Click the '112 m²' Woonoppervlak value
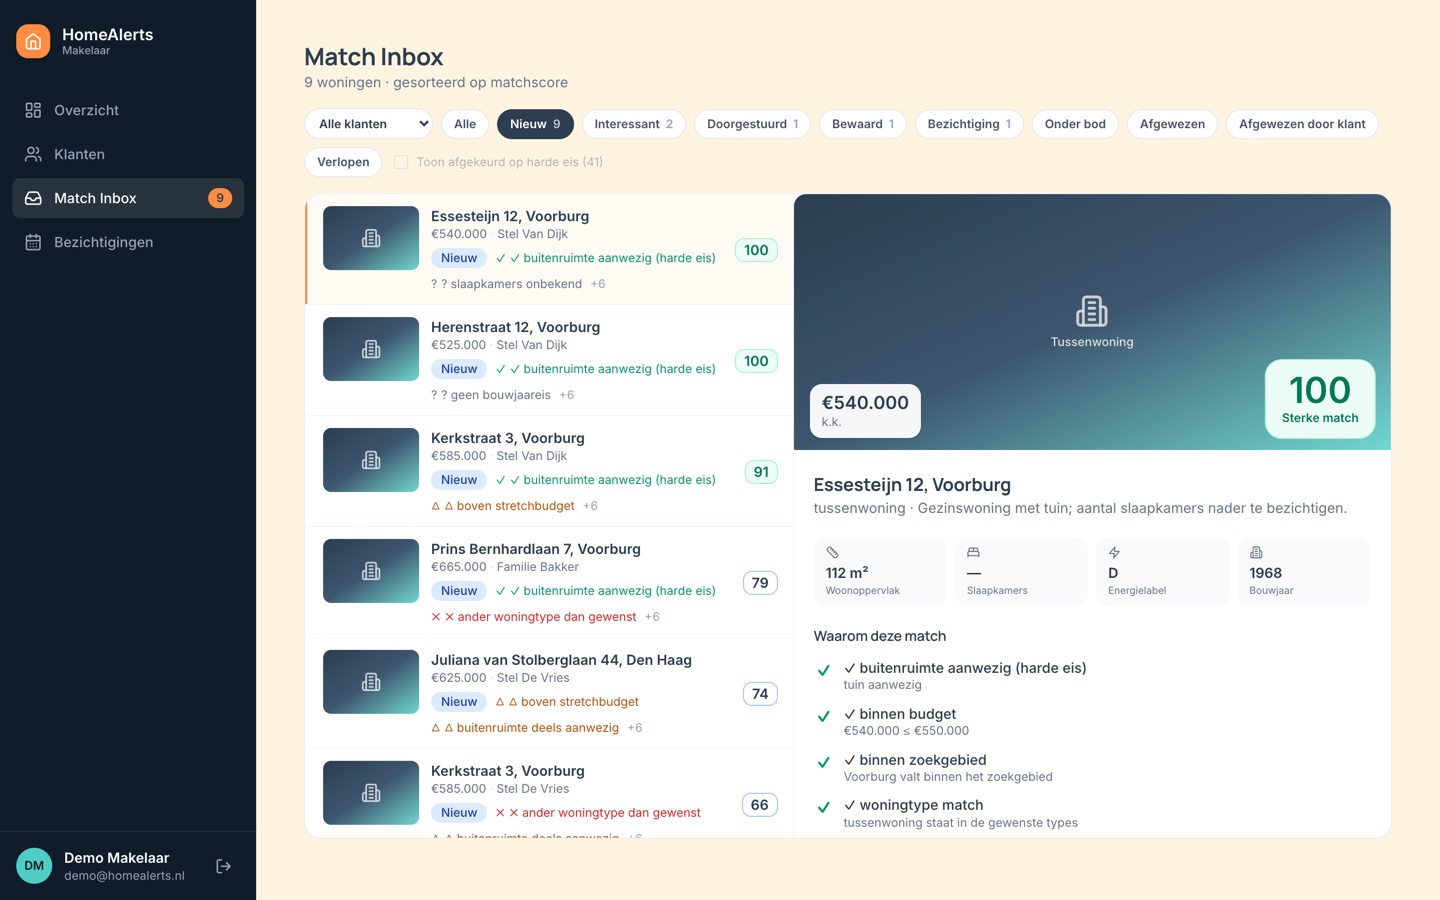The width and height of the screenshot is (1440, 900). pyautogui.click(x=847, y=573)
